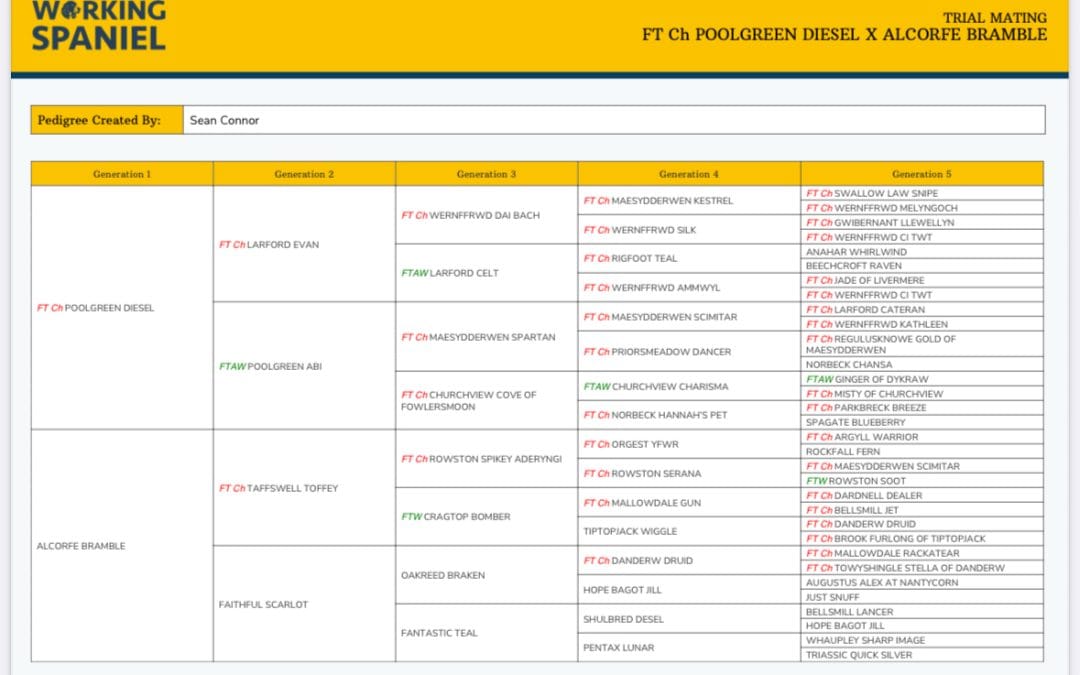Open the Faithful Scarlot entry
Screen dimensions: 1080x675
coord(263,604)
